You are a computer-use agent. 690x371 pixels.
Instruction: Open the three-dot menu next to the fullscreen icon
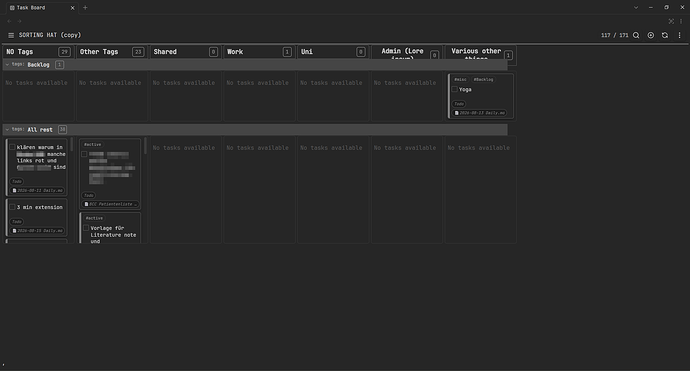681,21
